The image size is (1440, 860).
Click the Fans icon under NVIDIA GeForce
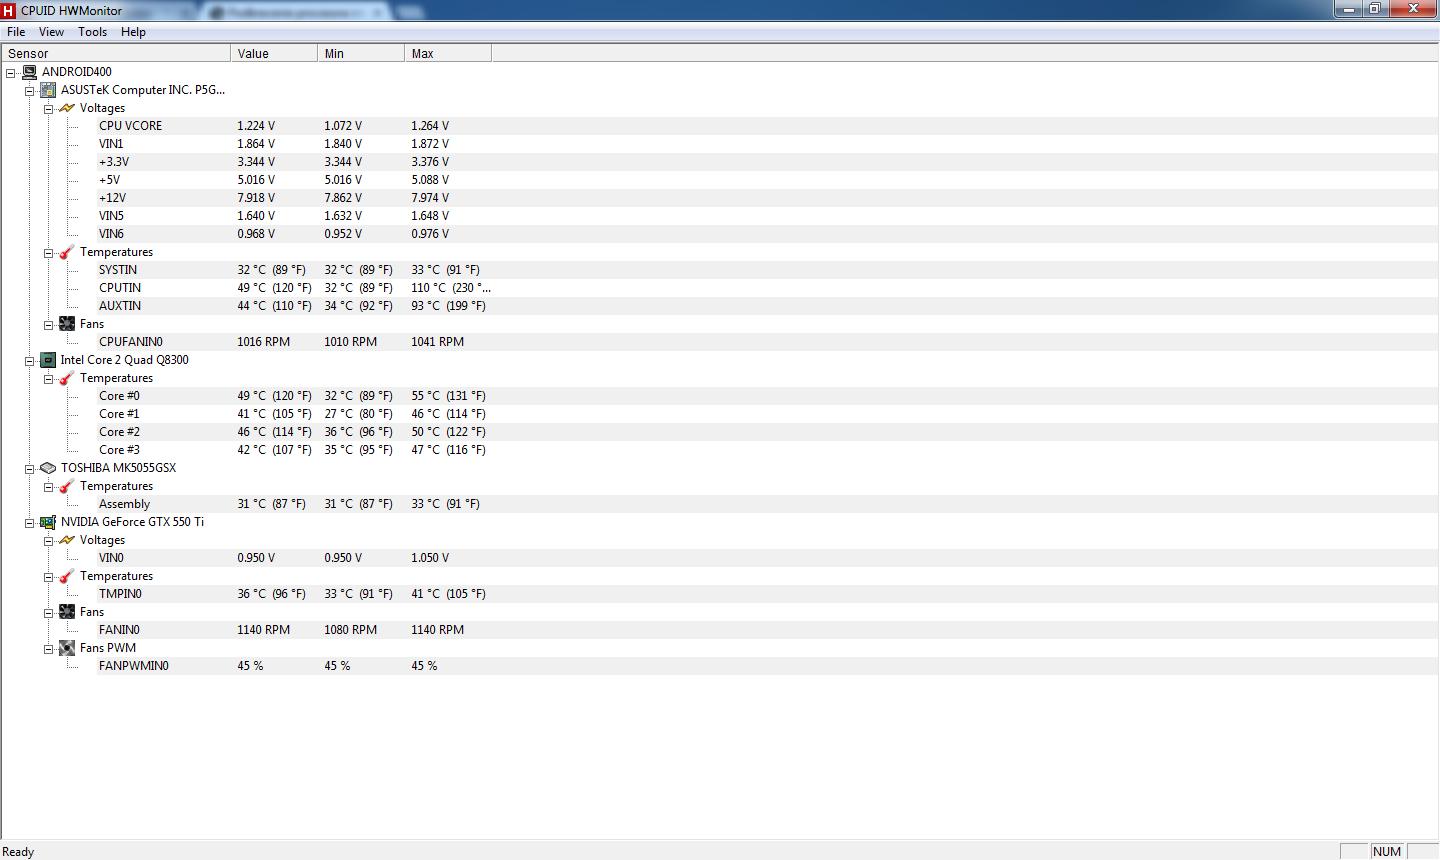[67, 612]
